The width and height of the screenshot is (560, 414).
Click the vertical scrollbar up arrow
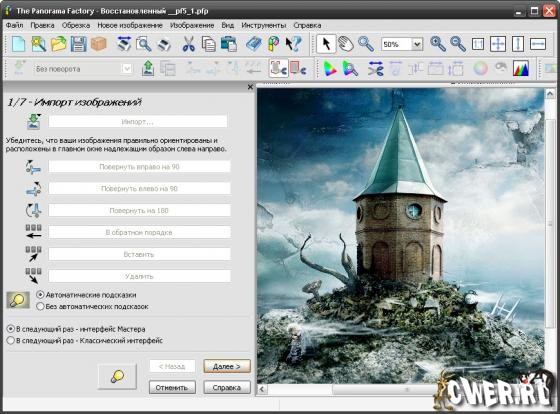550,94
